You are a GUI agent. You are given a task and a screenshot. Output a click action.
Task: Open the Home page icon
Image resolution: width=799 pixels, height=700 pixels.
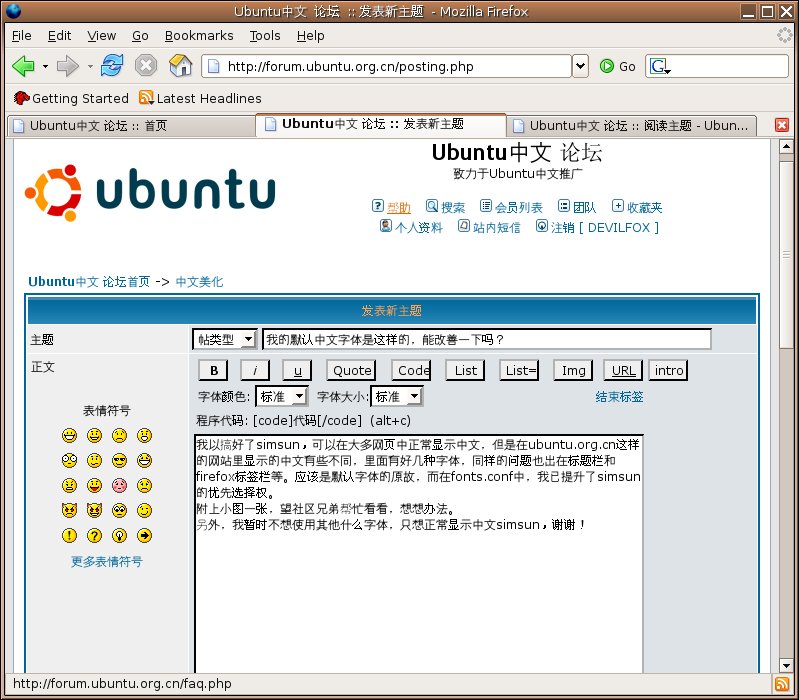(x=180, y=65)
